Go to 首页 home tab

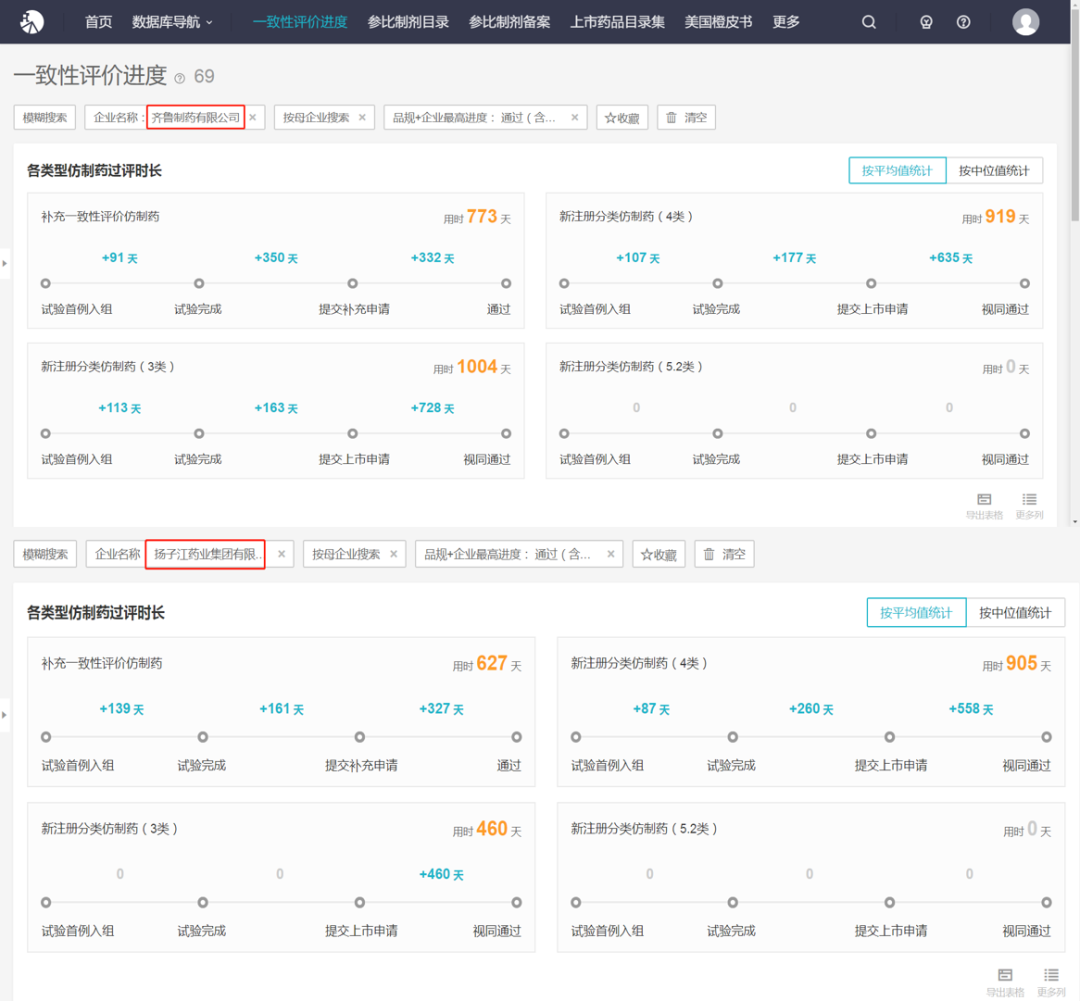tap(98, 22)
